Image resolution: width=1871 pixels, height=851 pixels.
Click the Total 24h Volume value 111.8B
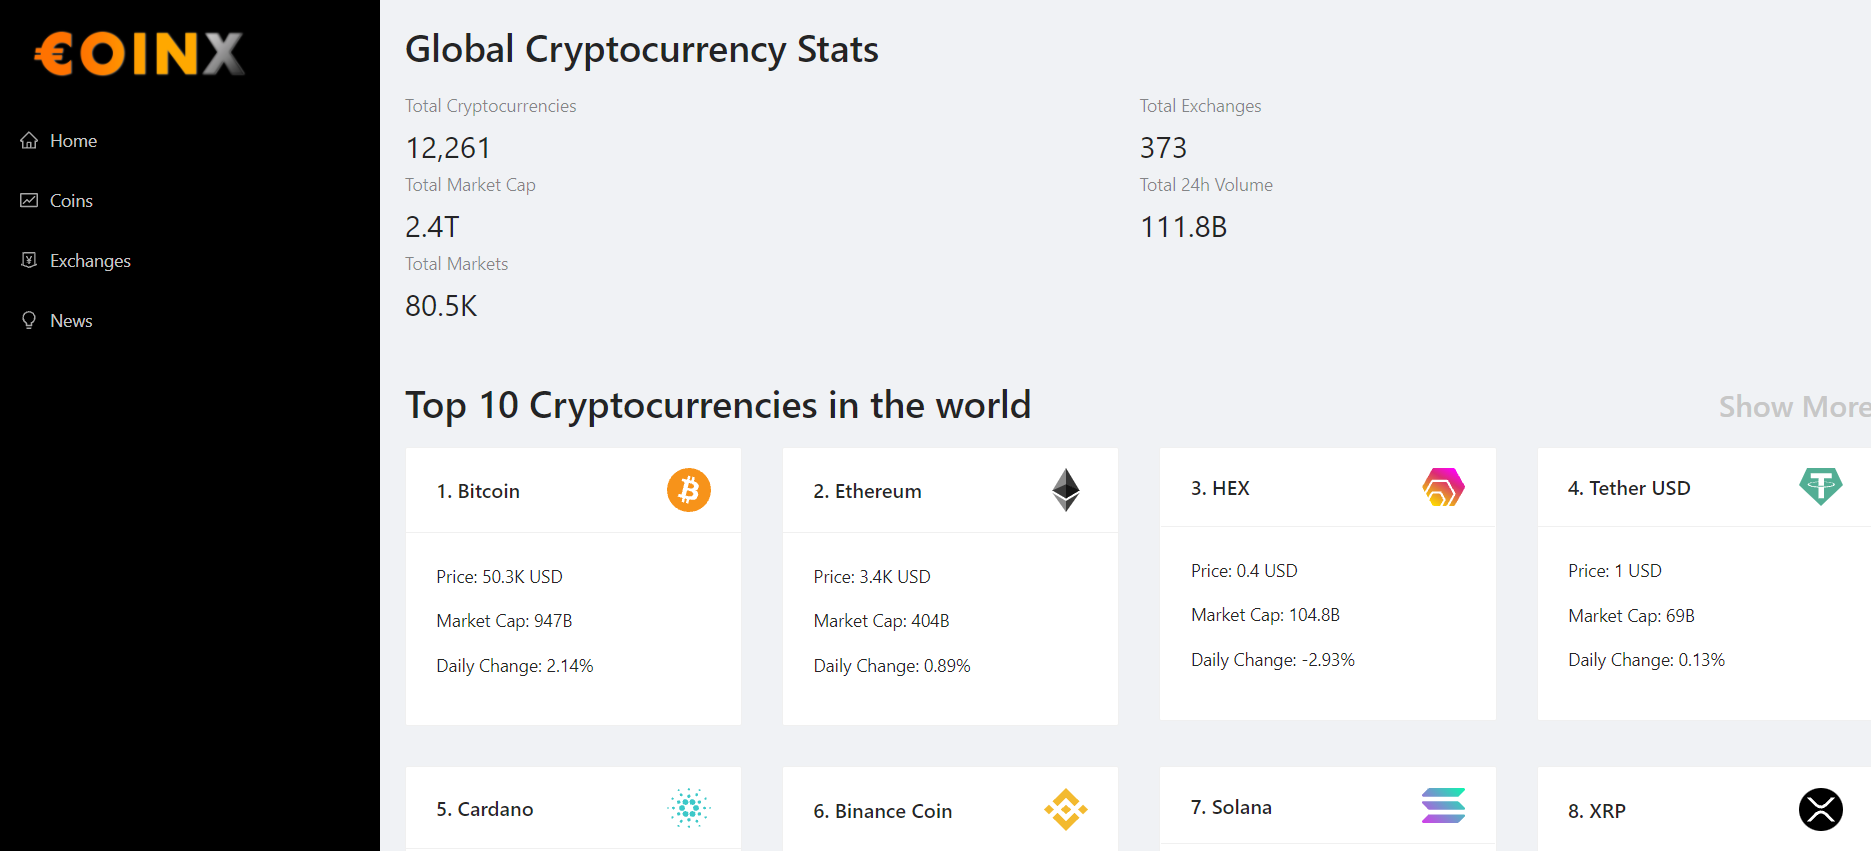pos(1183,227)
